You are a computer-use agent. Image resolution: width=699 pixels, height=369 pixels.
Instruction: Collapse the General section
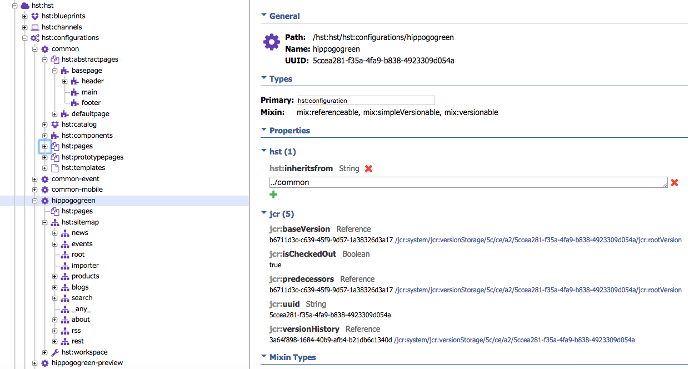[x=264, y=16]
